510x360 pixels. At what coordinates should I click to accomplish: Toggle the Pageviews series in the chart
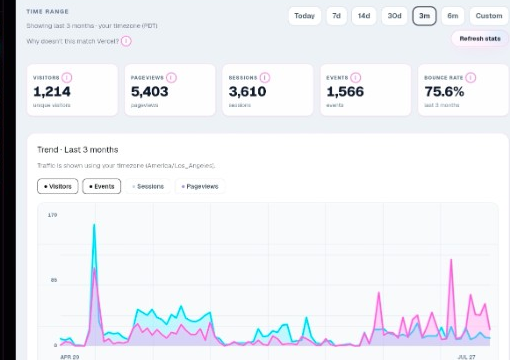200,186
